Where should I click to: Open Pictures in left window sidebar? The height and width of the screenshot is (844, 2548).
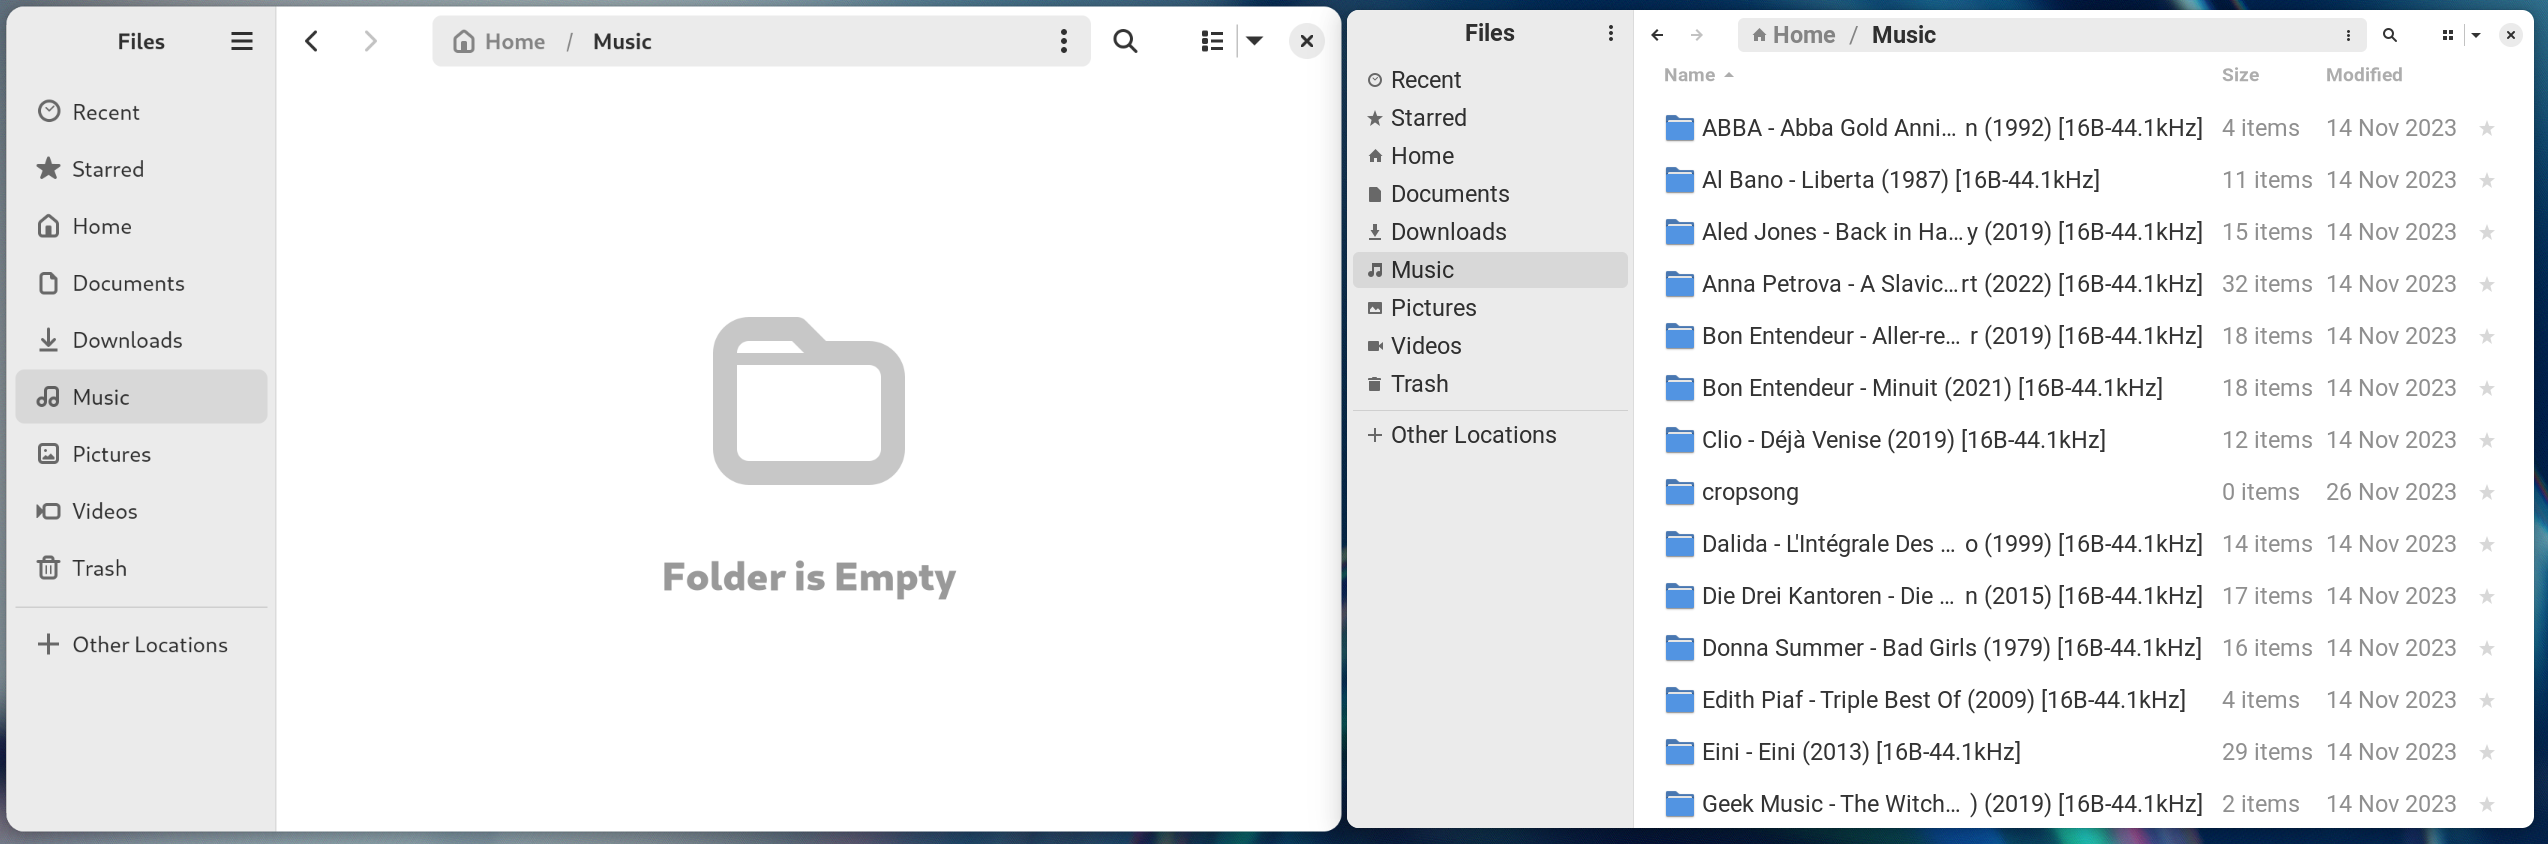click(141, 454)
